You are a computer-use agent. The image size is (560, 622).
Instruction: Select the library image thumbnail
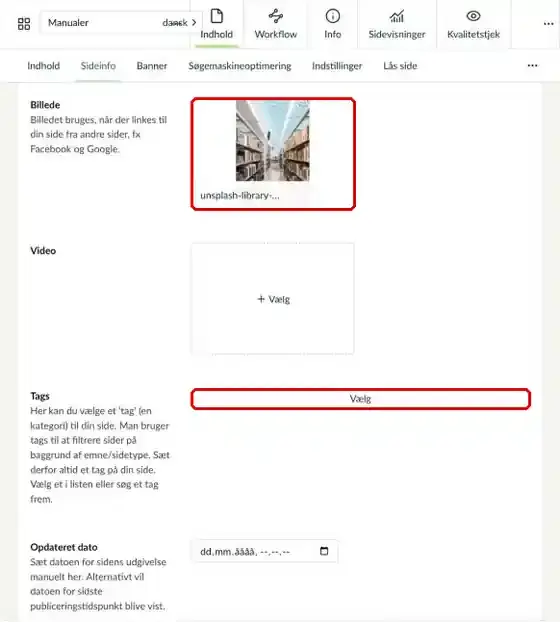273,141
